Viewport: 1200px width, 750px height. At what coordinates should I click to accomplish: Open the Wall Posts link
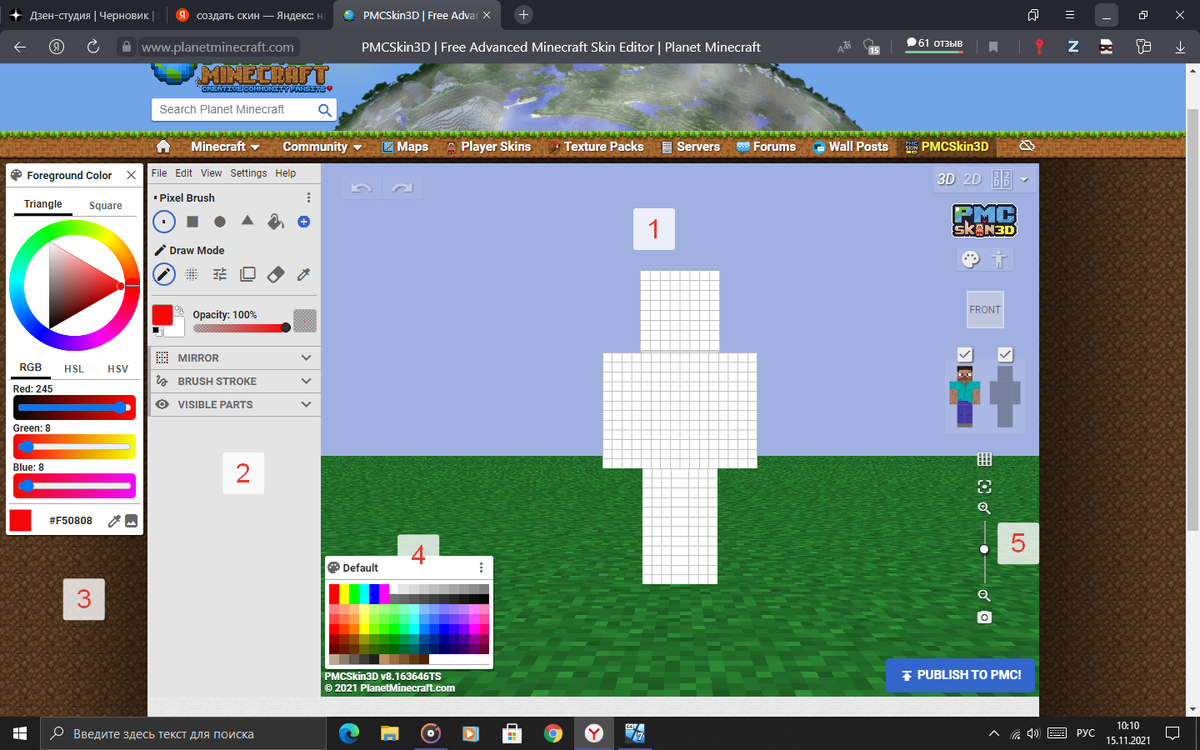click(x=850, y=146)
